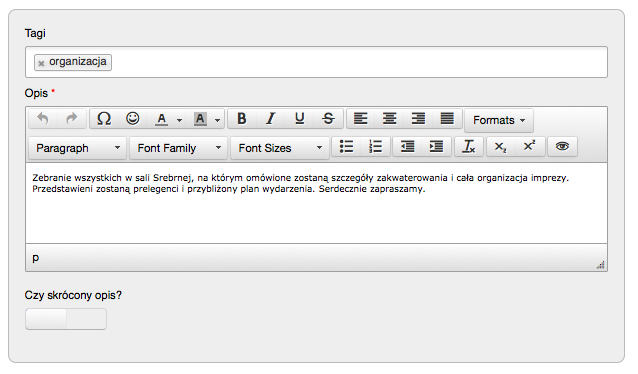The width and height of the screenshot is (638, 374).
Task: Click the p element path in status bar
Action: 36,258
